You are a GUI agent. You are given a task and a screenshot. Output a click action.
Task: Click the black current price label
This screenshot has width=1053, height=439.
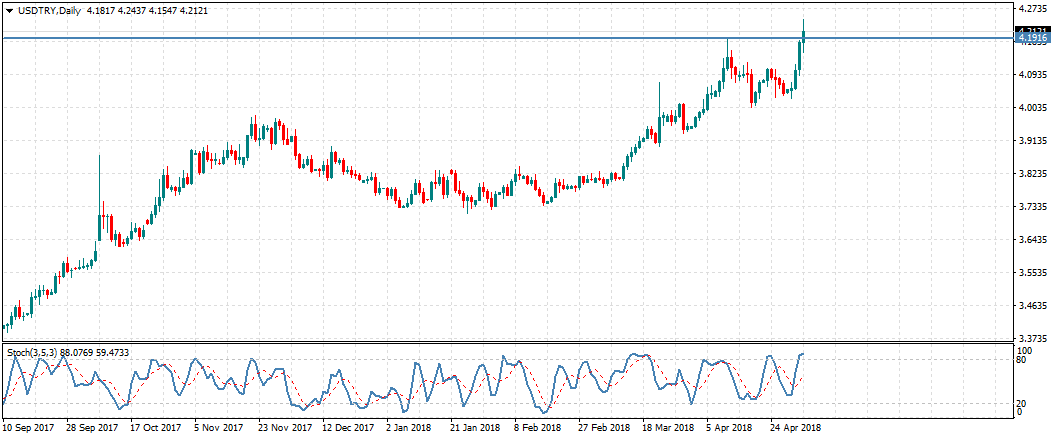[1032, 31]
